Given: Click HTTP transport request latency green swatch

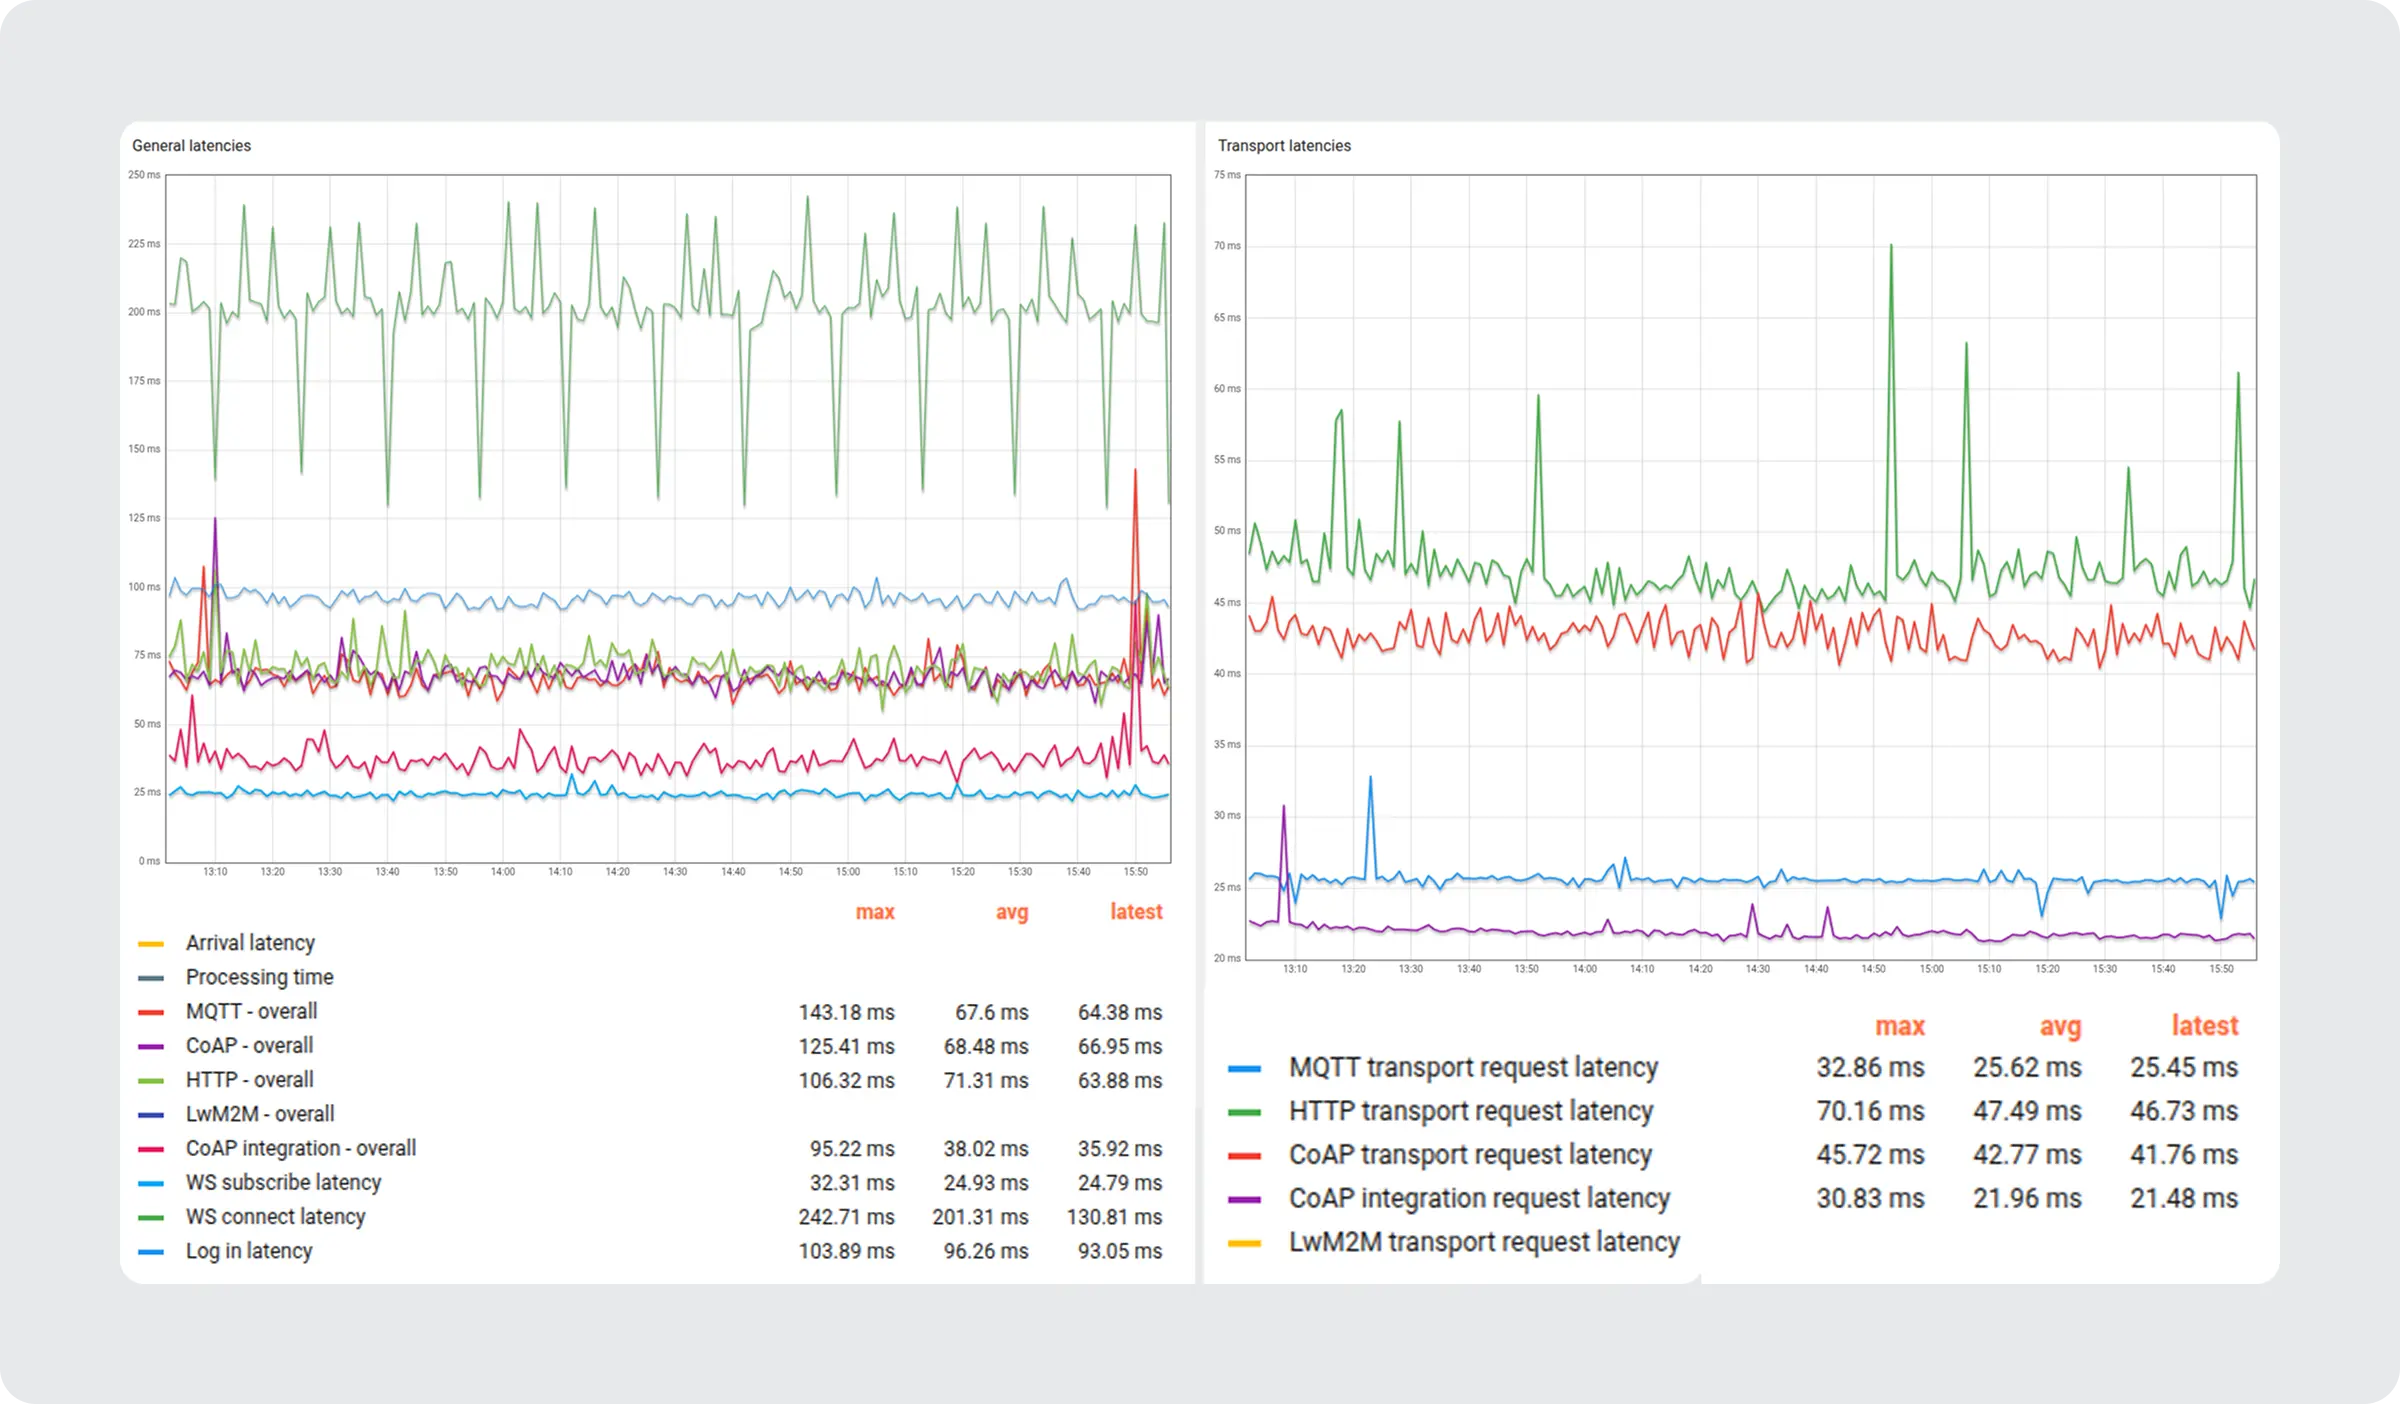Looking at the screenshot, I should 1244,1112.
